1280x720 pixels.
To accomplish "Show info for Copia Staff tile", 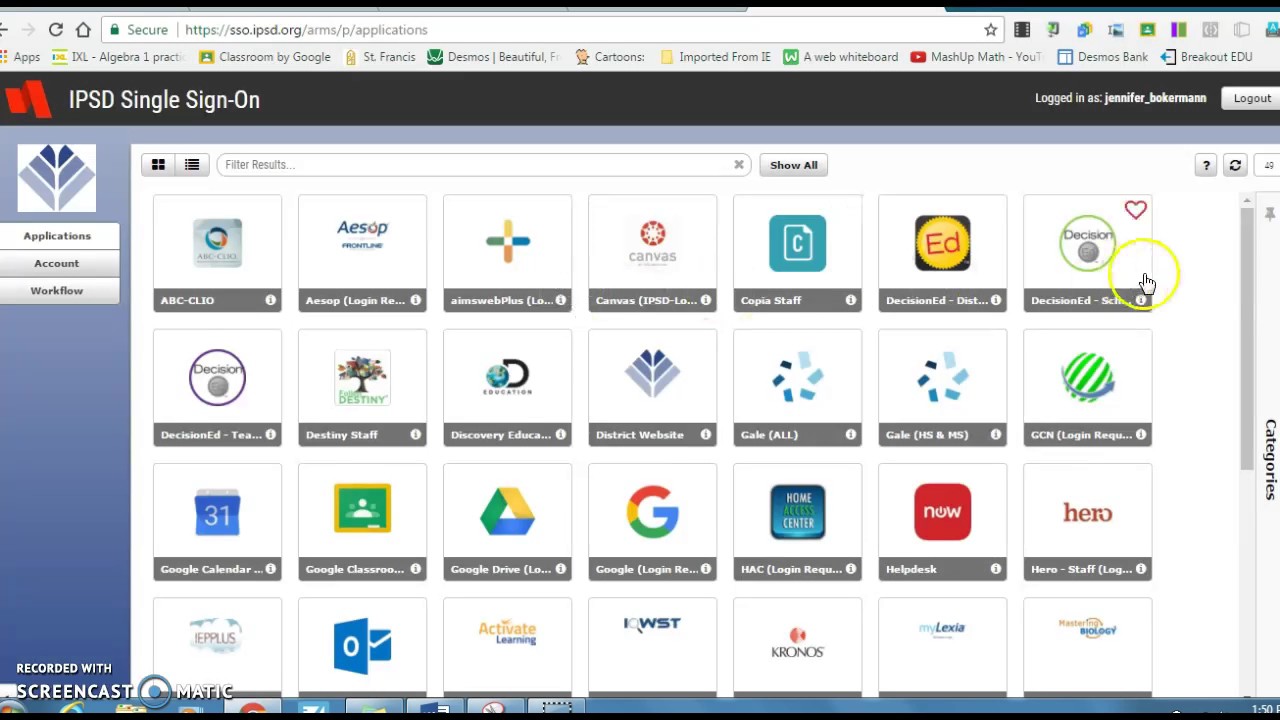I will pos(850,300).
